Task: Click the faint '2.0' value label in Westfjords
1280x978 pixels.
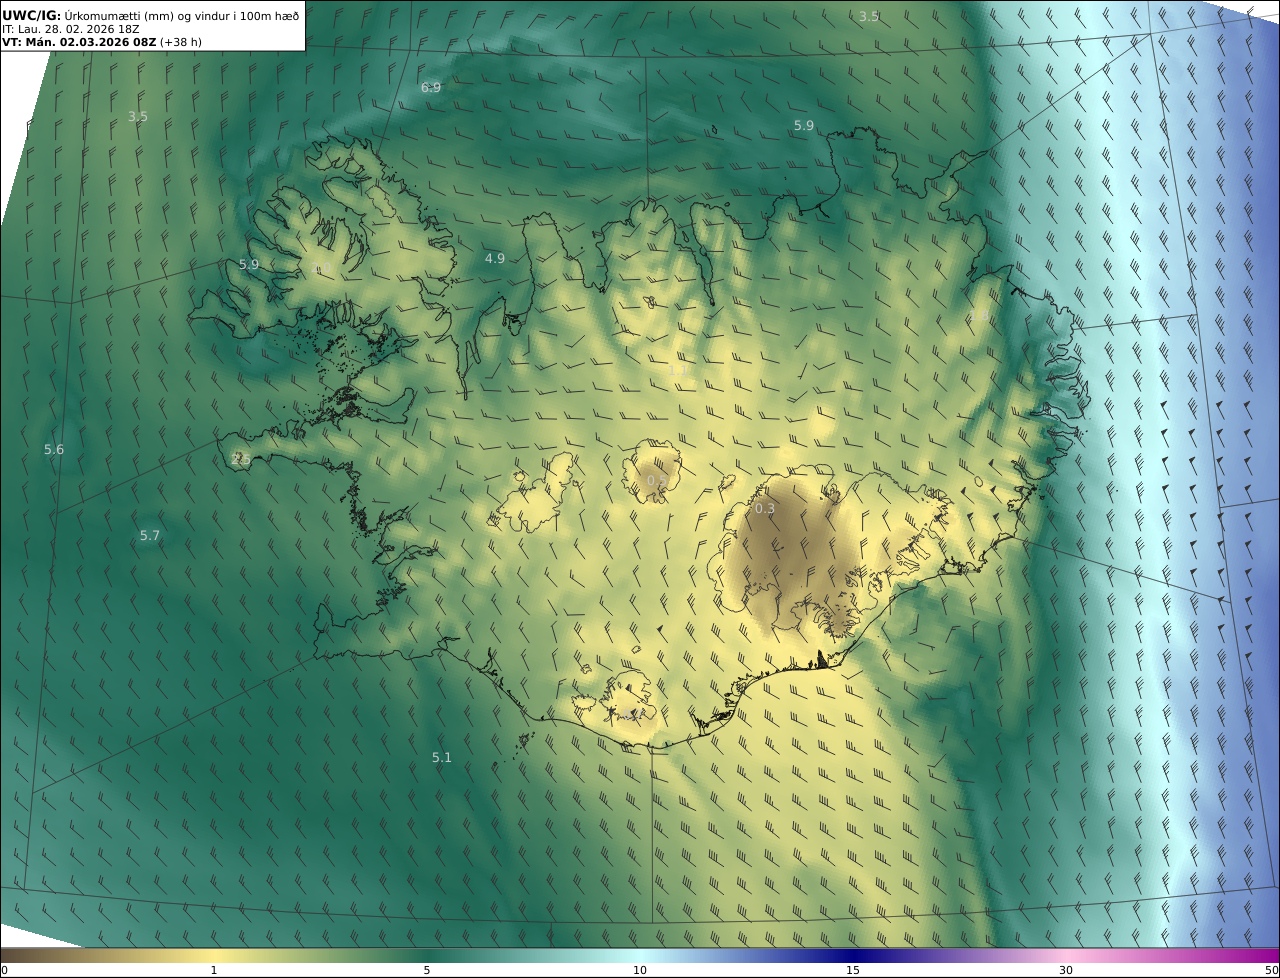Action: 321,268
